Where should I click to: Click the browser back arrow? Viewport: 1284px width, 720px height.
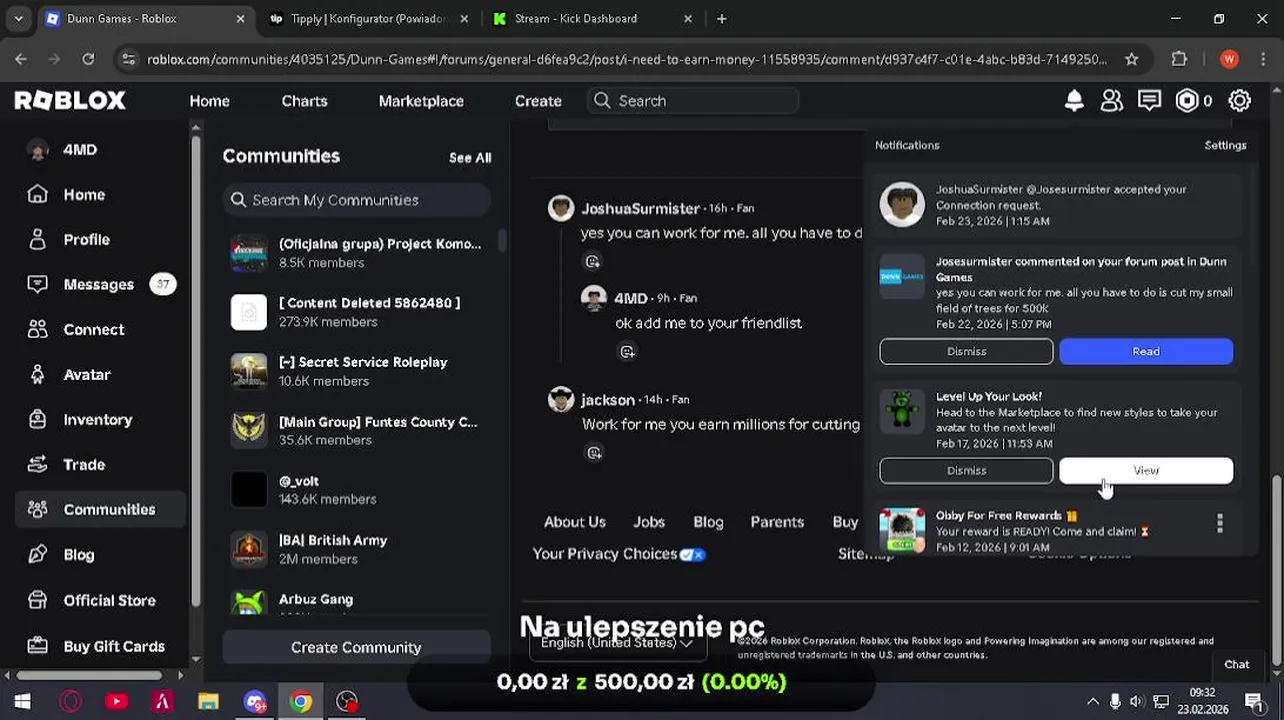click(x=21, y=59)
